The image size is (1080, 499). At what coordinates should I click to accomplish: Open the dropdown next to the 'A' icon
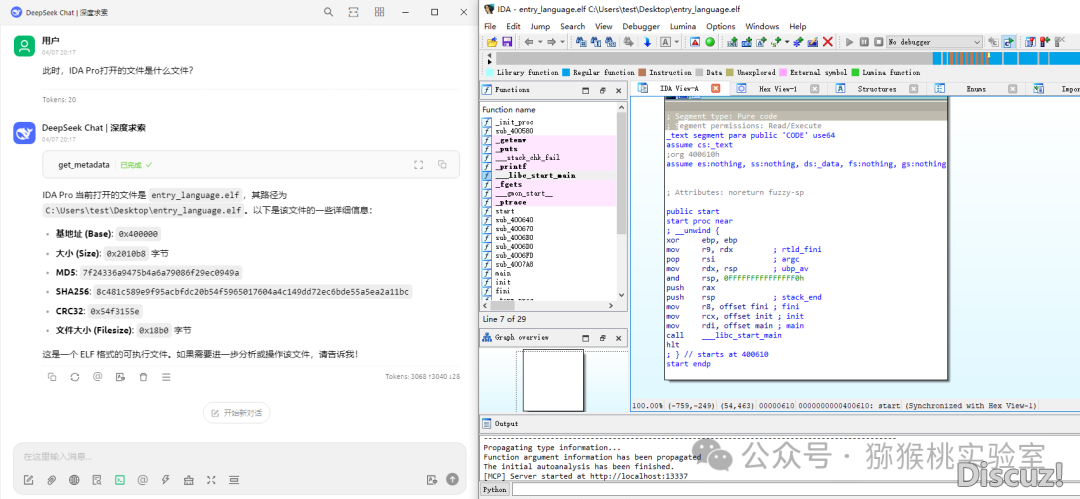click(676, 42)
